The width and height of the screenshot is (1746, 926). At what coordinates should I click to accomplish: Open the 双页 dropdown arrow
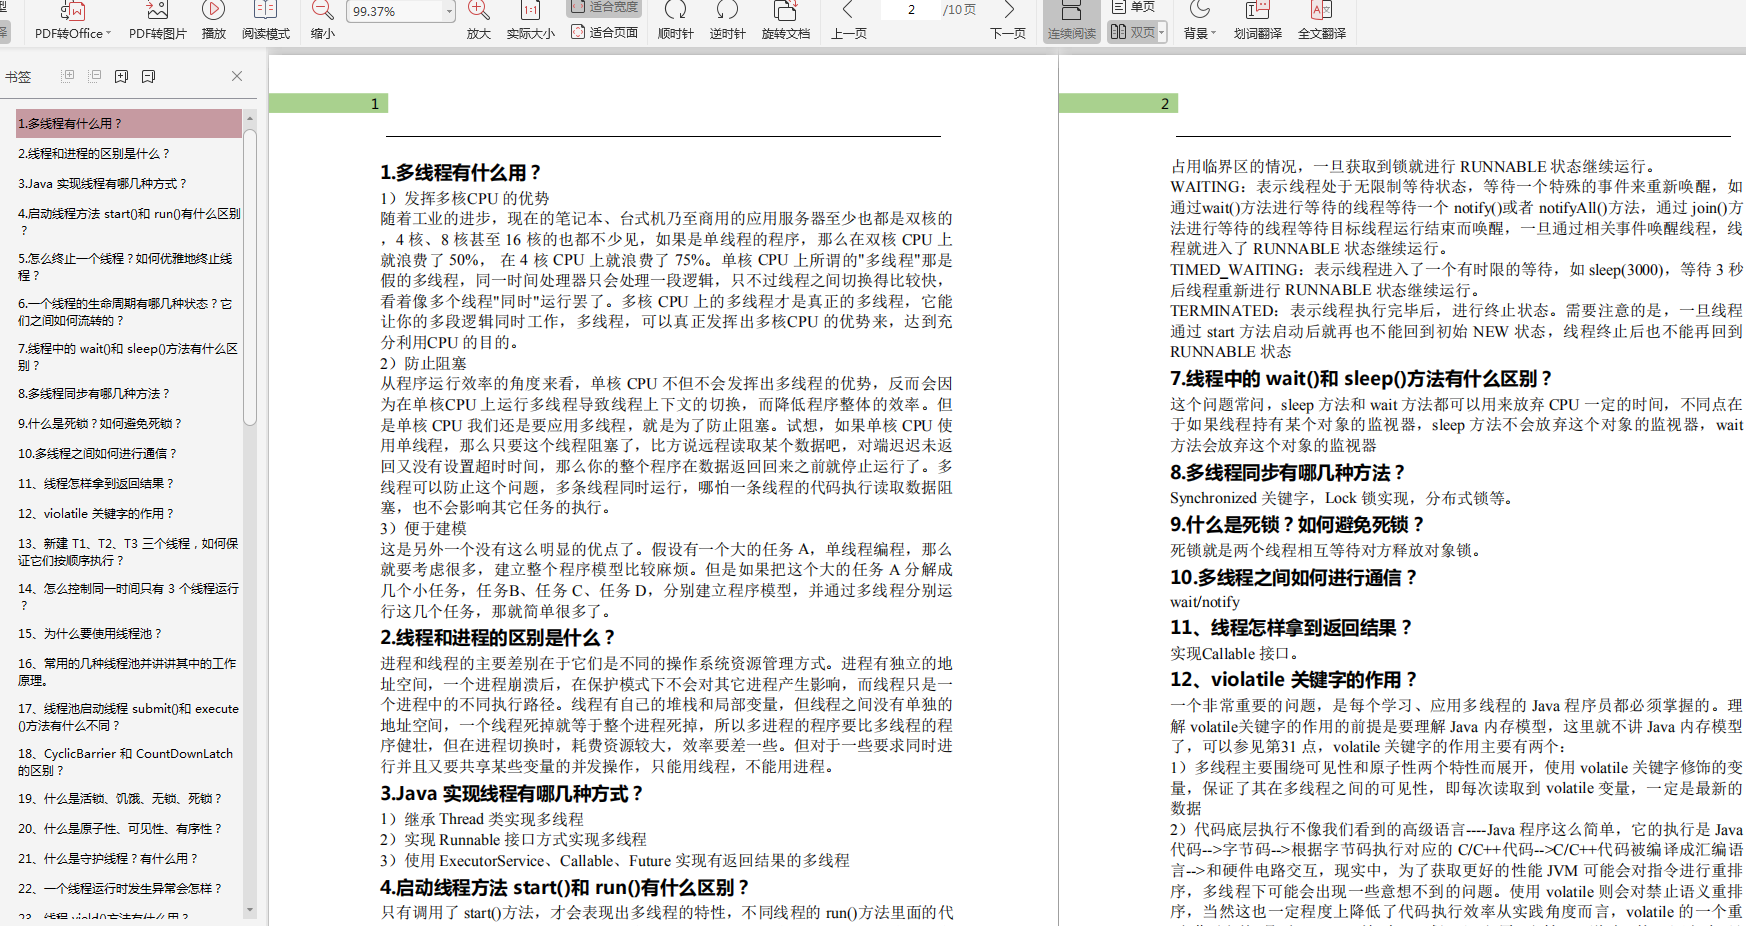click(1161, 33)
